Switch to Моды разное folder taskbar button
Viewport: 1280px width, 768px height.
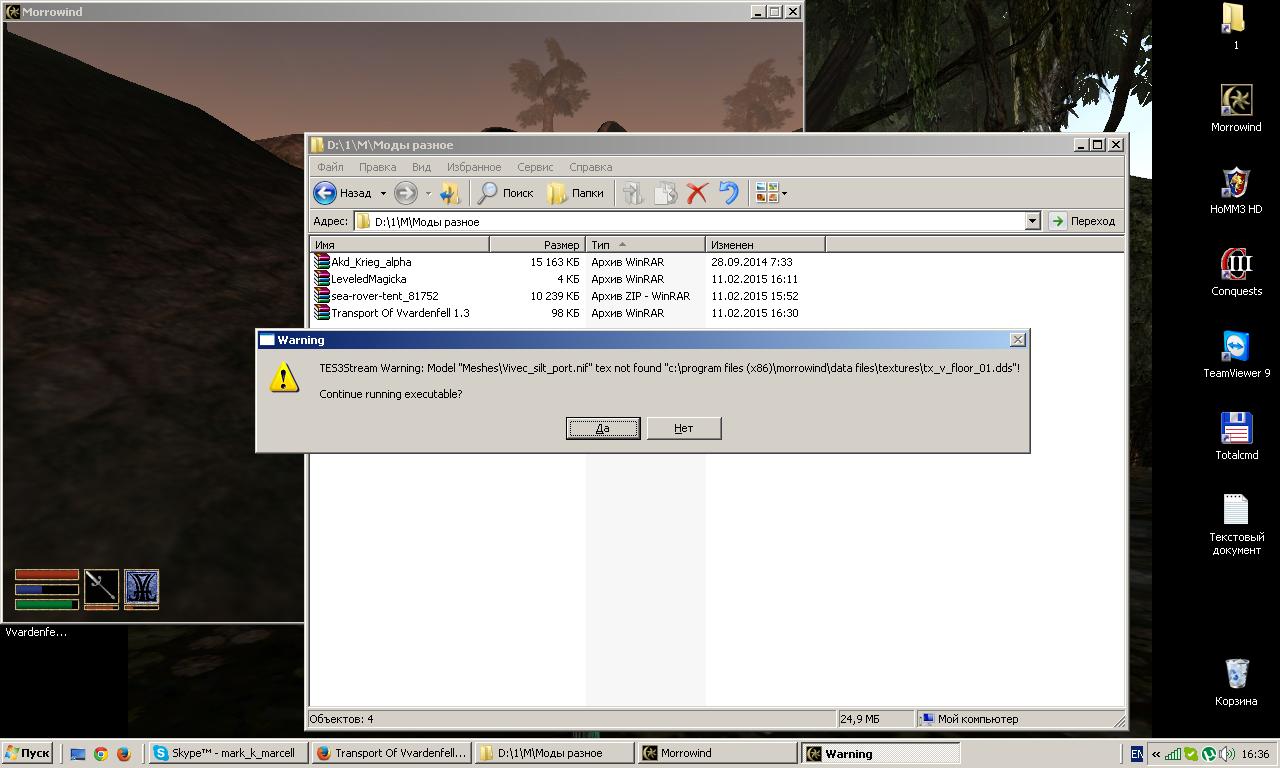click(x=555, y=754)
